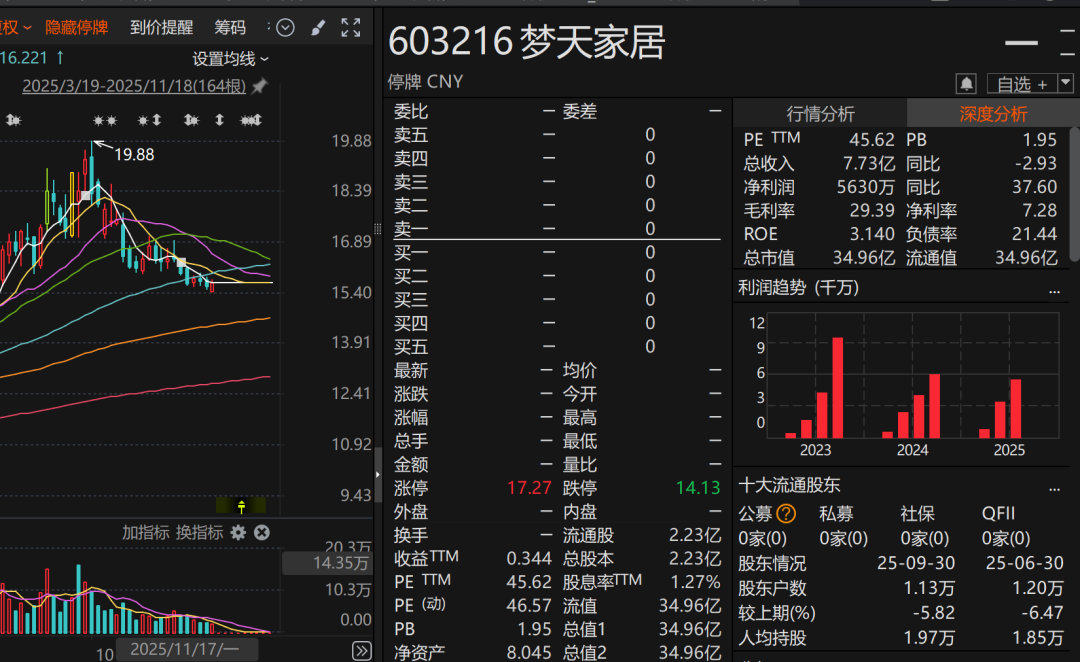Add stock to watchlist with 自选 +
The height and width of the screenshot is (662, 1080).
pyautogui.click(x=1022, y=84)
